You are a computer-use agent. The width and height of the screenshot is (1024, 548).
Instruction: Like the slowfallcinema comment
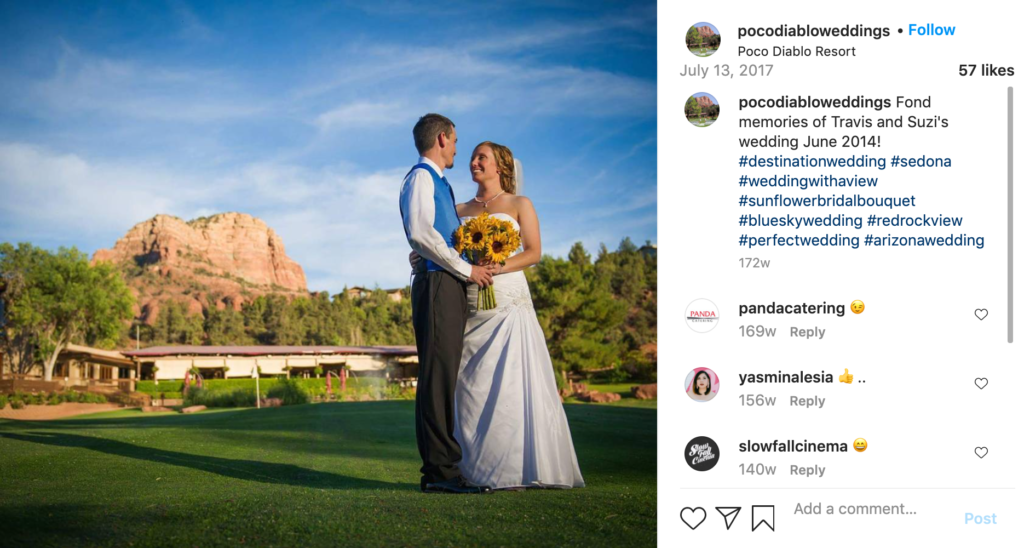pyautogui.click(x=981, y=453)
